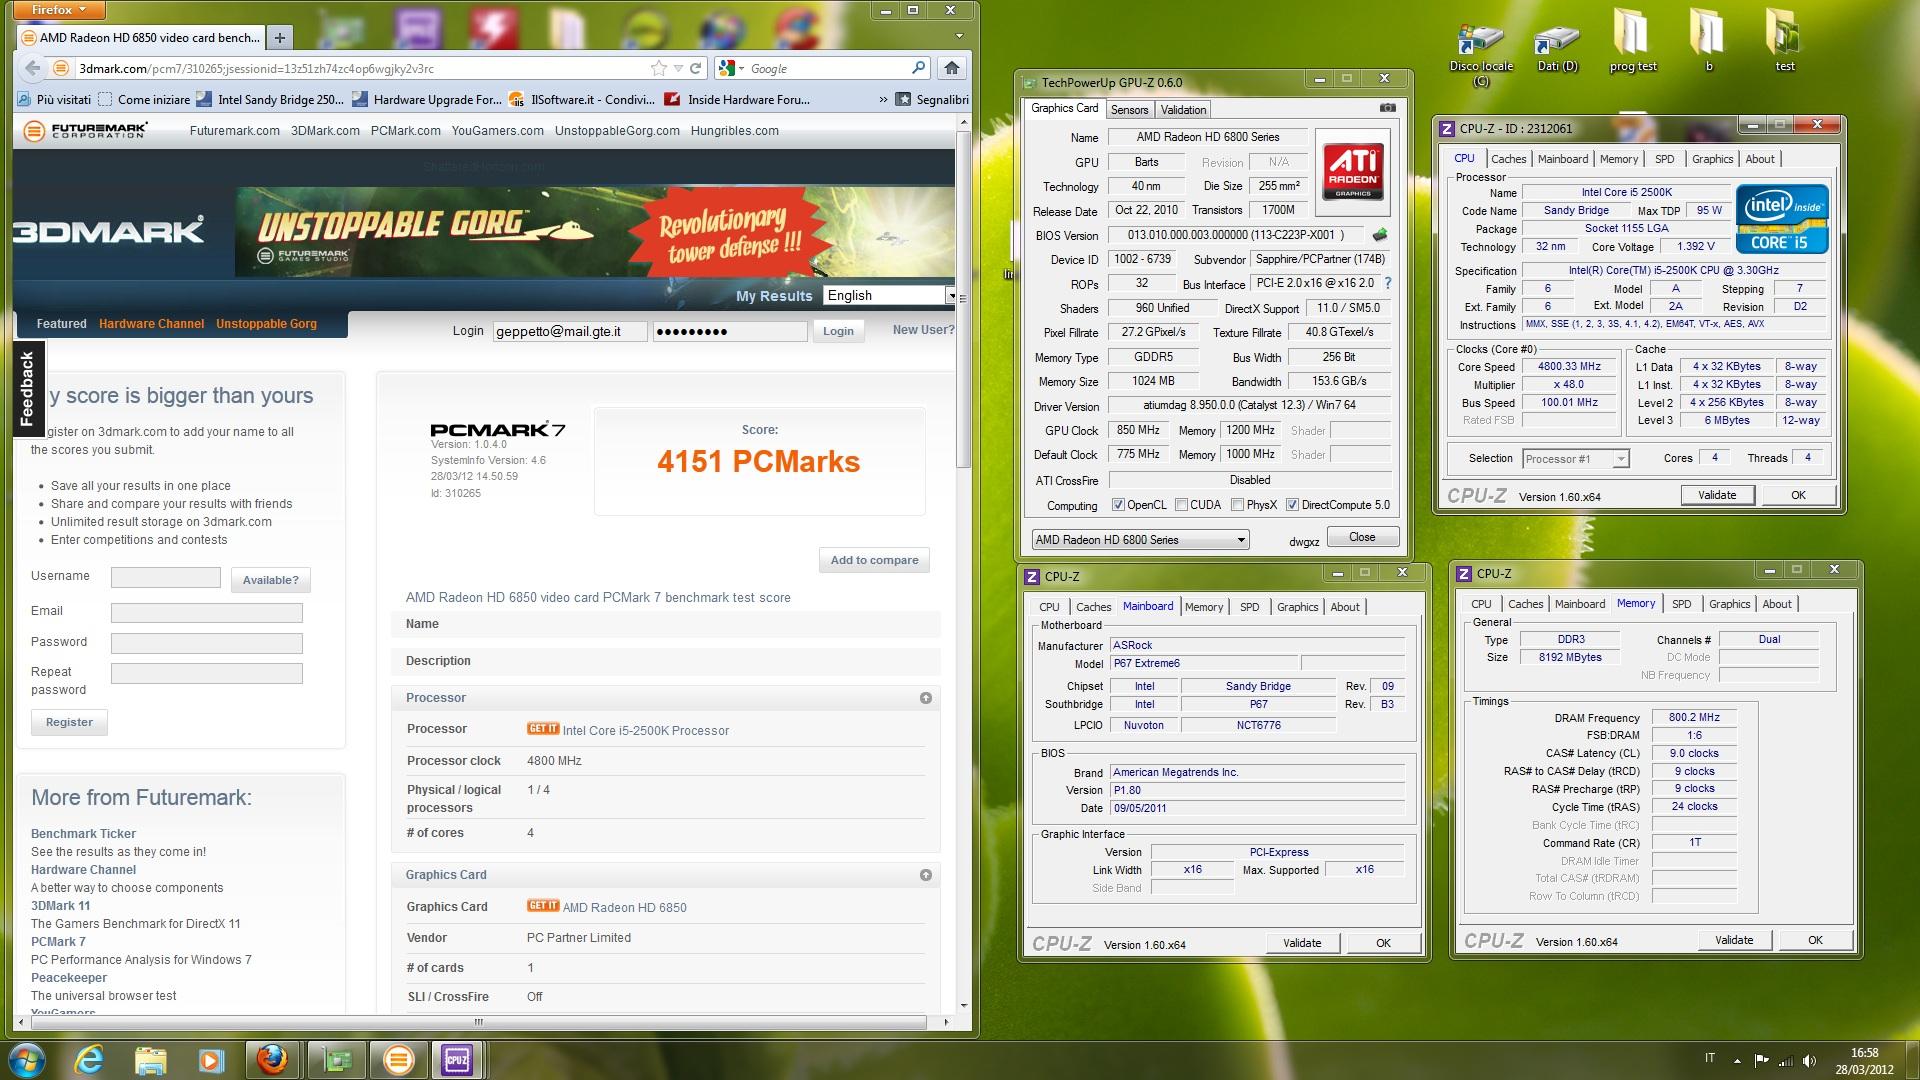The width and height of the screenshot is (1920, 1080).
Task: Click Validate in the CPU-Z ID window
Action: (x=1716, y=495)
